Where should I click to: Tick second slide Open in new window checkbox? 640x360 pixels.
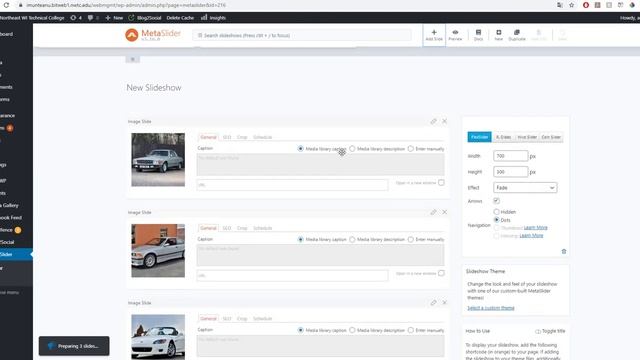441,273
